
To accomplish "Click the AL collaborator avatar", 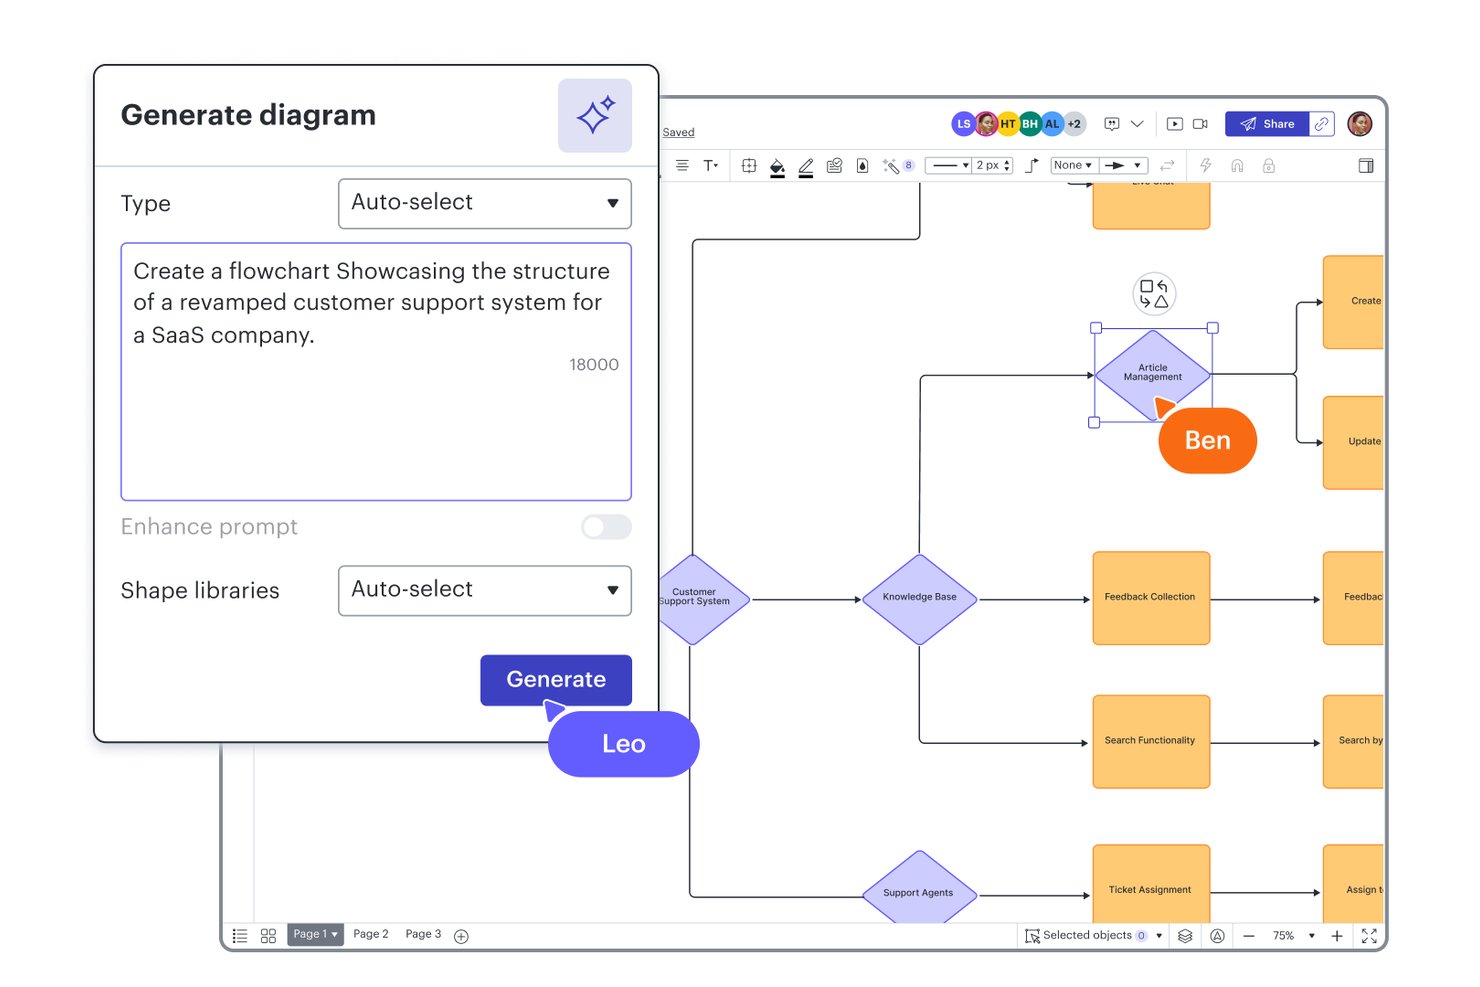I will pyautogui.click(x=1052, y=124).
